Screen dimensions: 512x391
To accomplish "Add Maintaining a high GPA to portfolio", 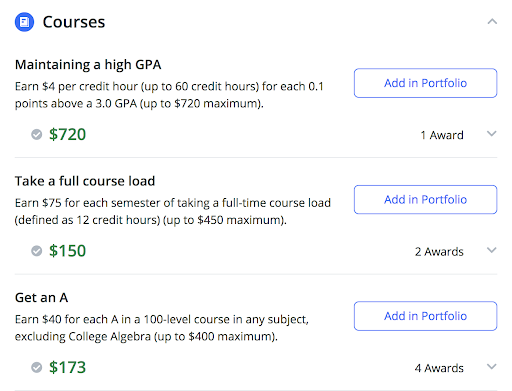I will pos(425,83).
